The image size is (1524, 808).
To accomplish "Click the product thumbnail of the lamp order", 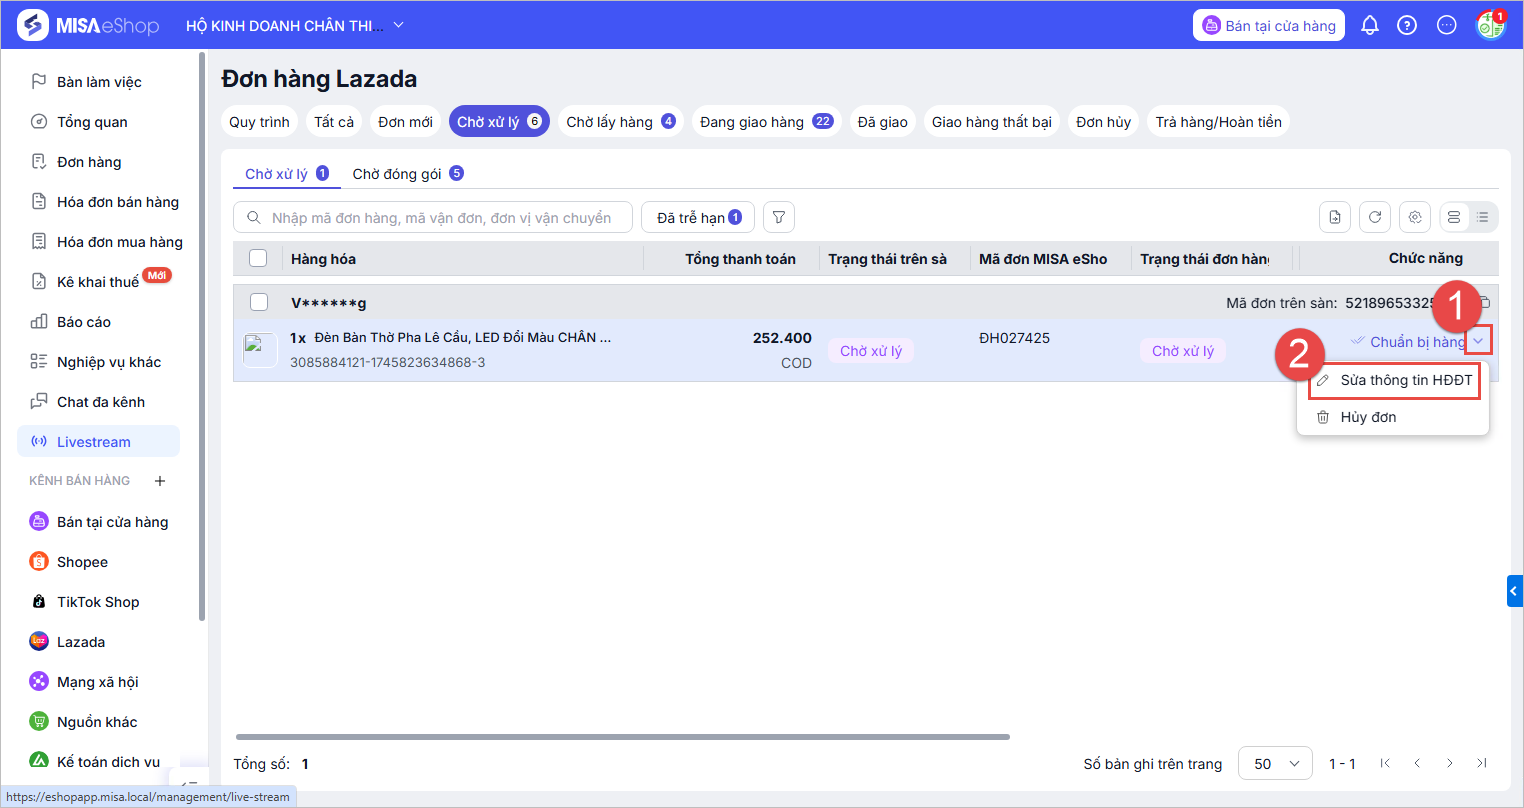I will point(261,350).
